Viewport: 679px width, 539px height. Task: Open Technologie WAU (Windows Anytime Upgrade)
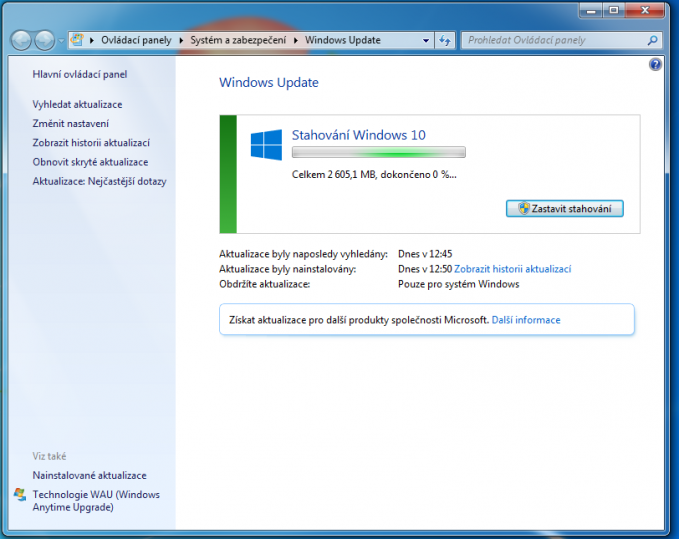96,500
